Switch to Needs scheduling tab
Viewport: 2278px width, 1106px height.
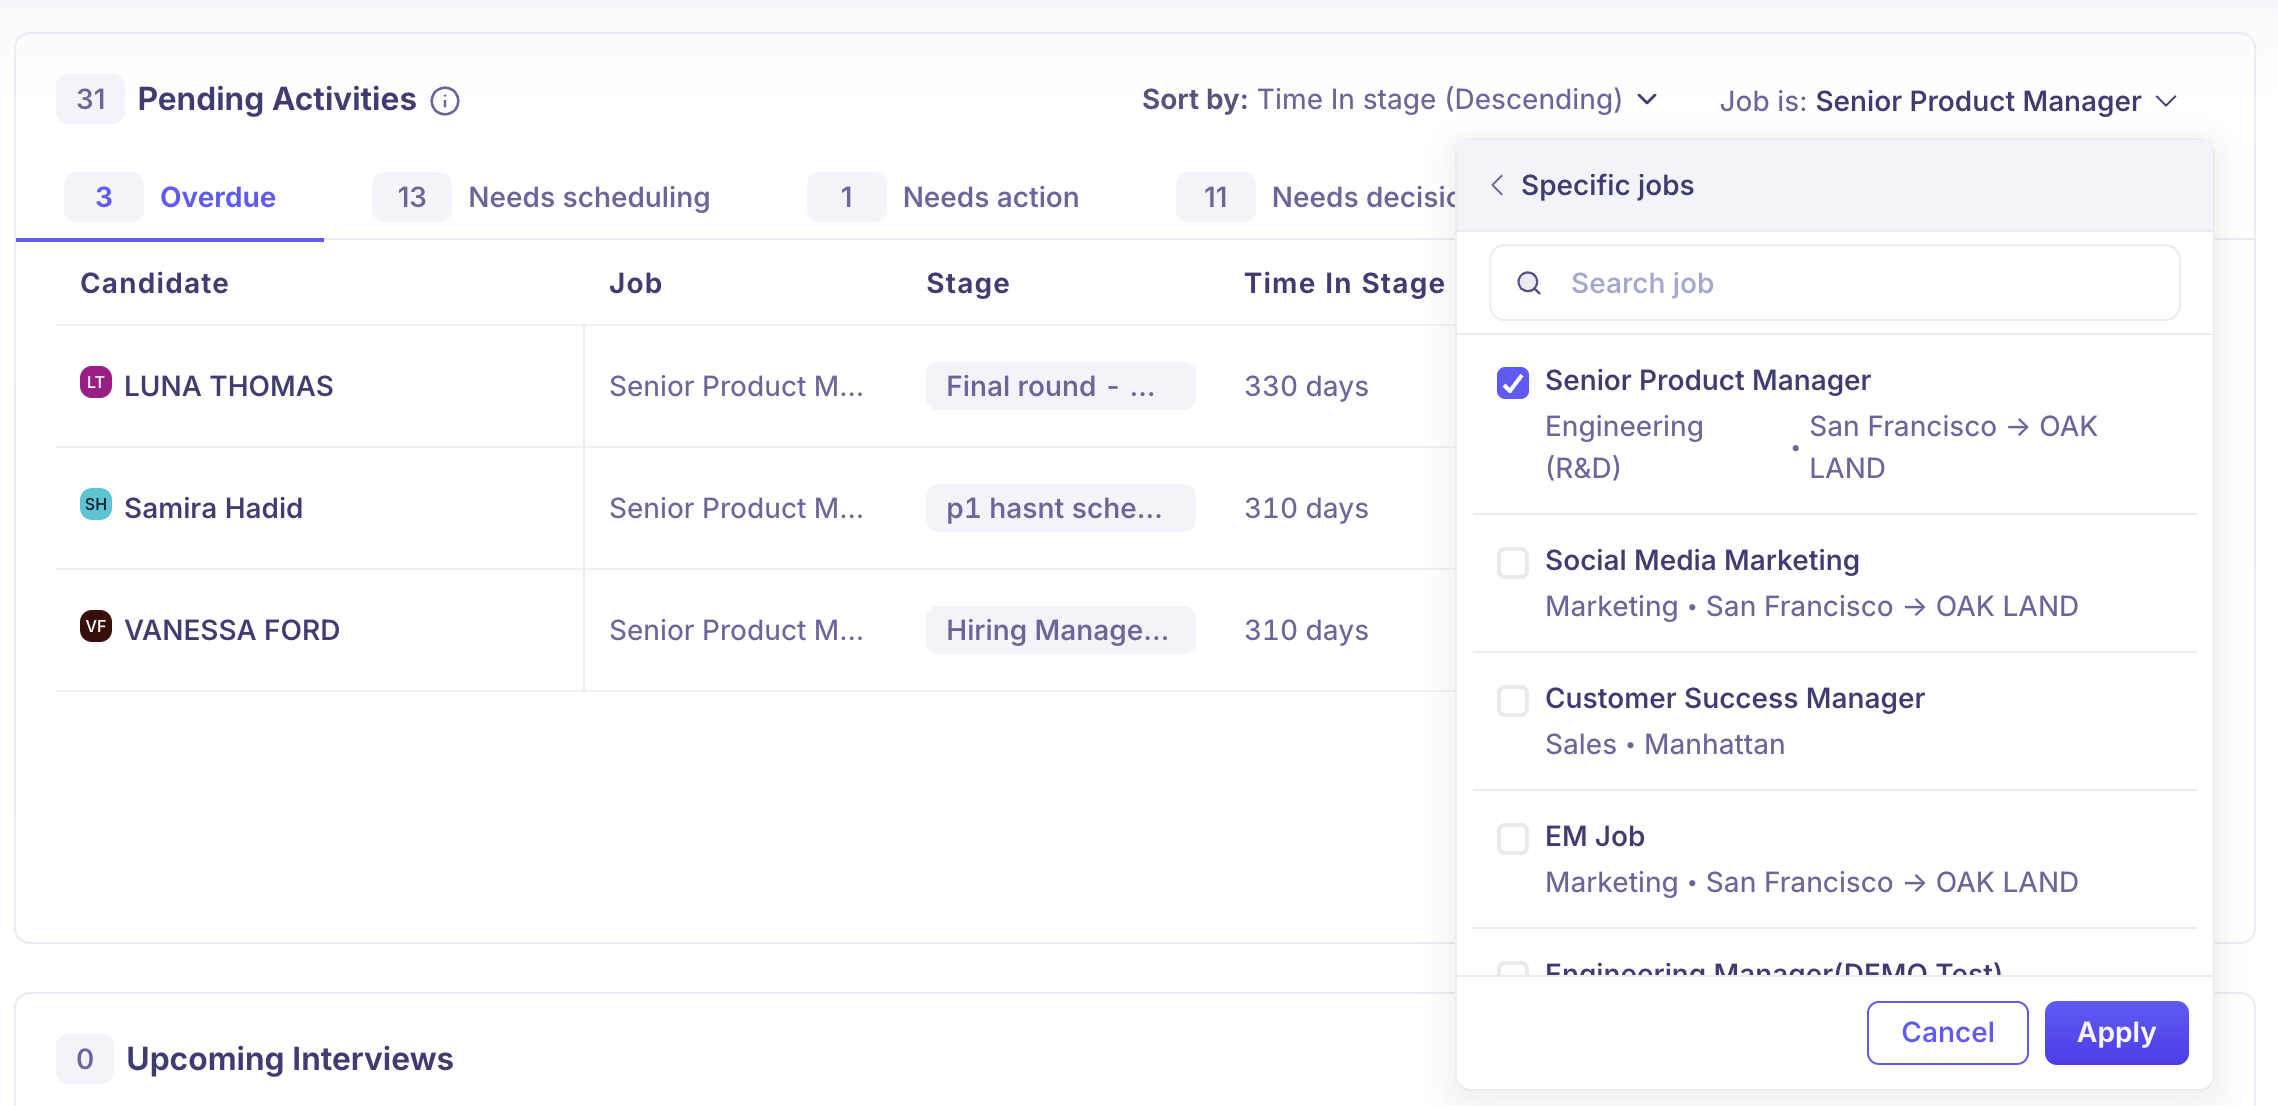[541, 197]
